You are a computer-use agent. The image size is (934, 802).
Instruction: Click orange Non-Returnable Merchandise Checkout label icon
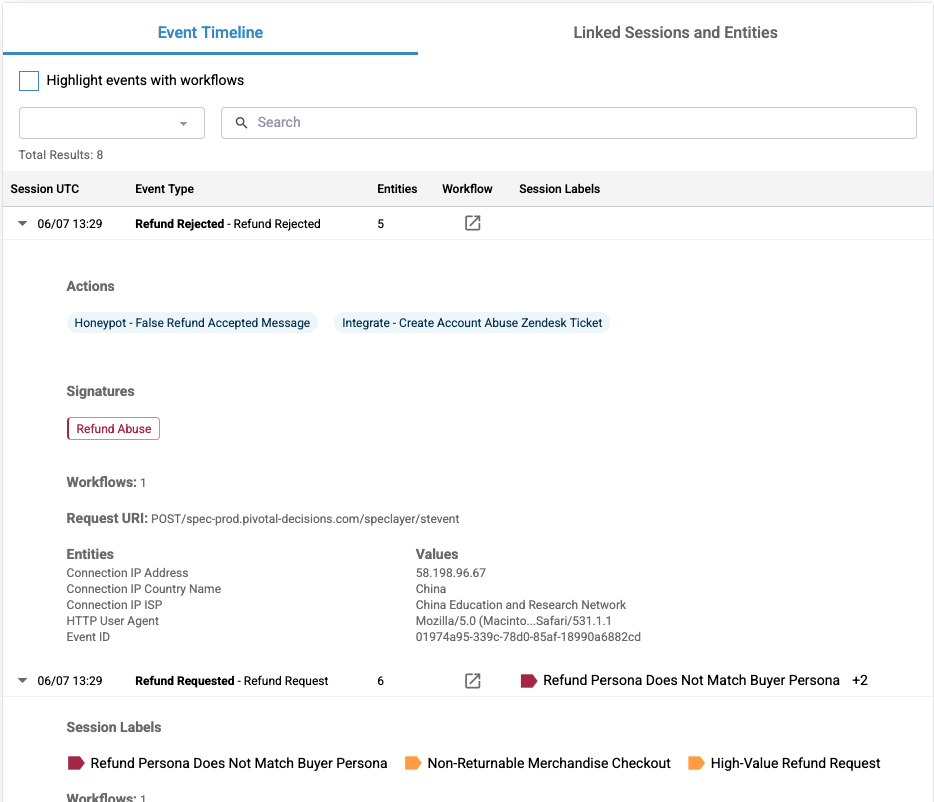pos(413,763)
